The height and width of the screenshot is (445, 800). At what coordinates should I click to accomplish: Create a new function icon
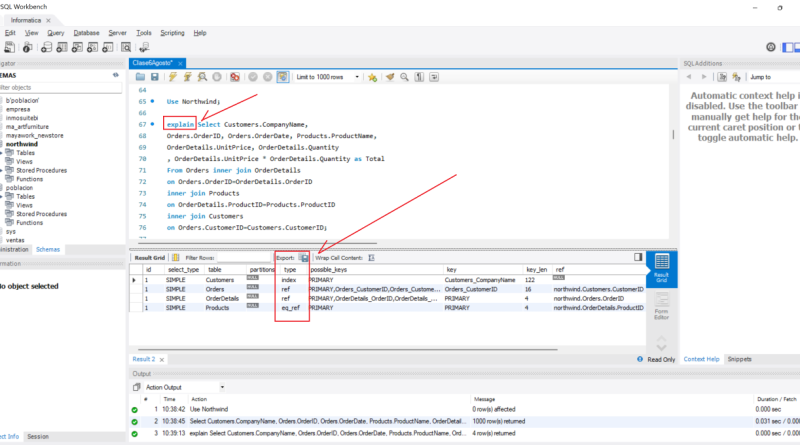(x=108, y=47)
